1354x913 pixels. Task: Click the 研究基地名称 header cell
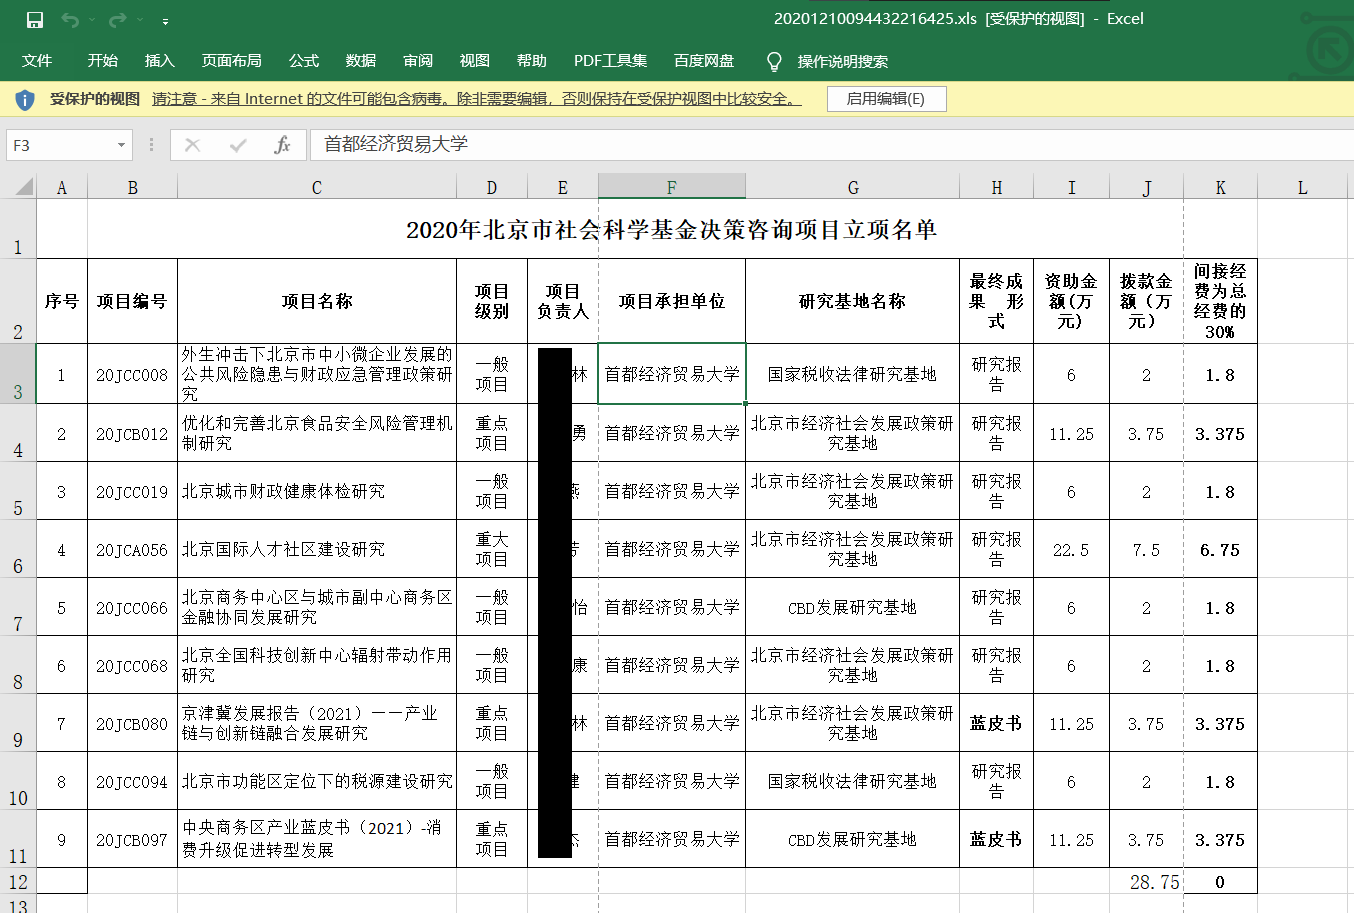click(x=852, y=301)
